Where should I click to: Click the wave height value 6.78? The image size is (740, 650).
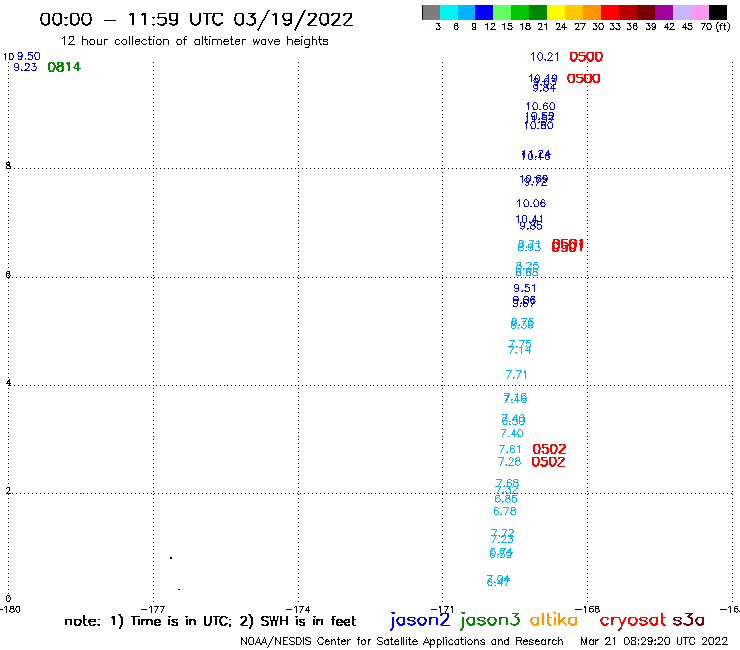[505, 511]
